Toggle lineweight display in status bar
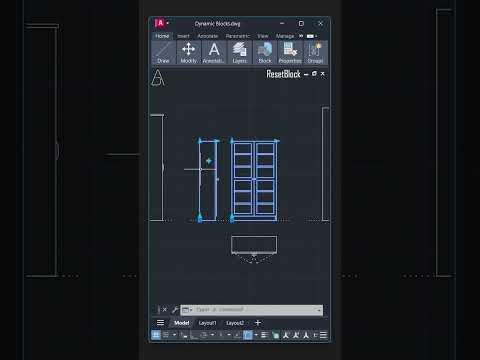The width and height of the screenshot is (480, 360). pos(265,335)
